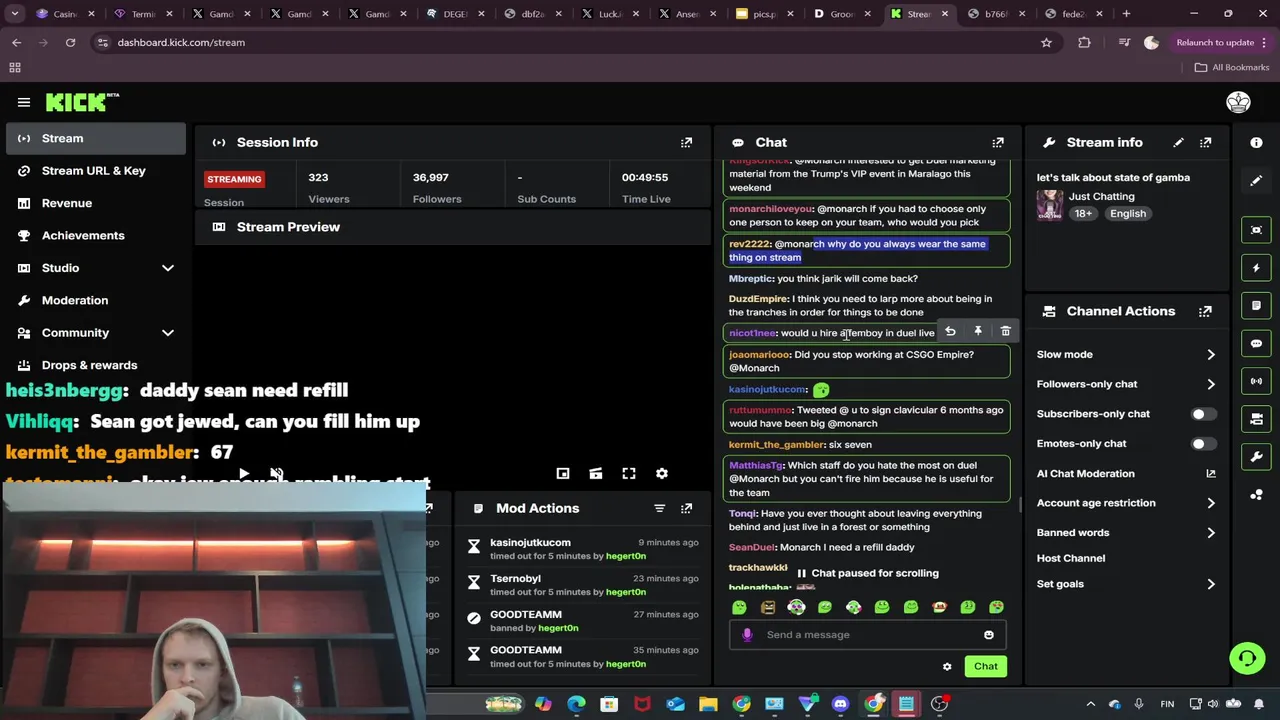This screenshot has height=720, width=1280.
Task: Click the green Chat send button
Action: pyautogui.click(x=985, y=666)
